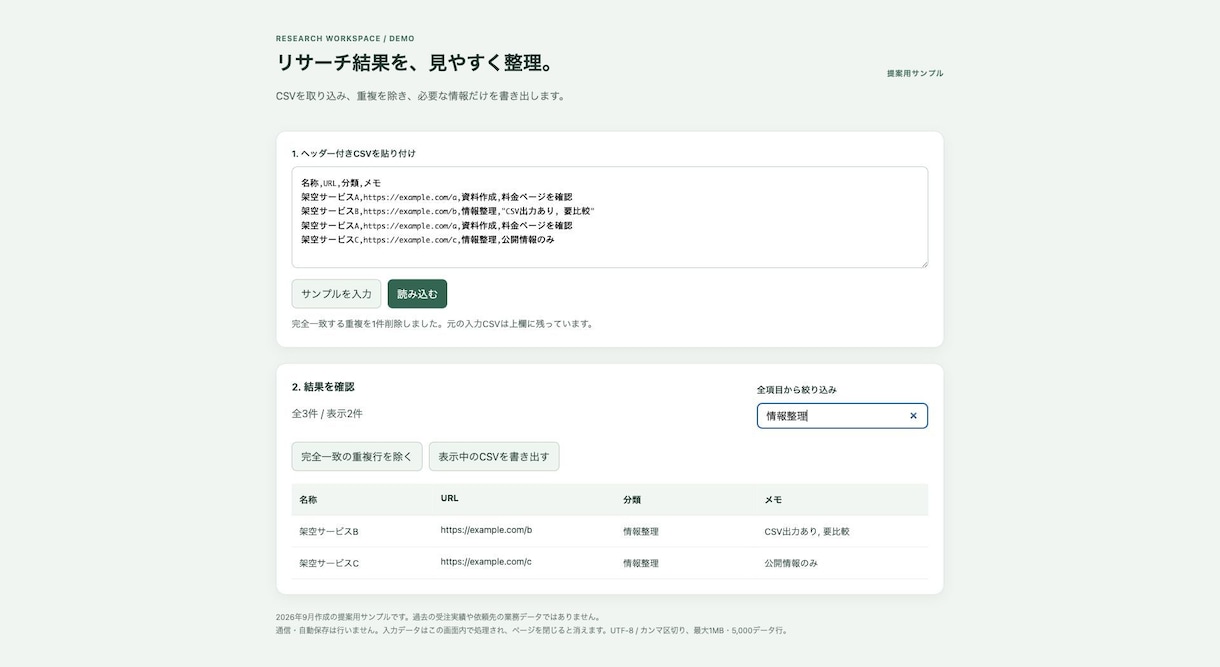Image resolution: width=1220 pixels, height=667 pixels.
Task: Click the CSVを取り込み subtitle text
Action: pyautogui.click(x=421, y=96)
